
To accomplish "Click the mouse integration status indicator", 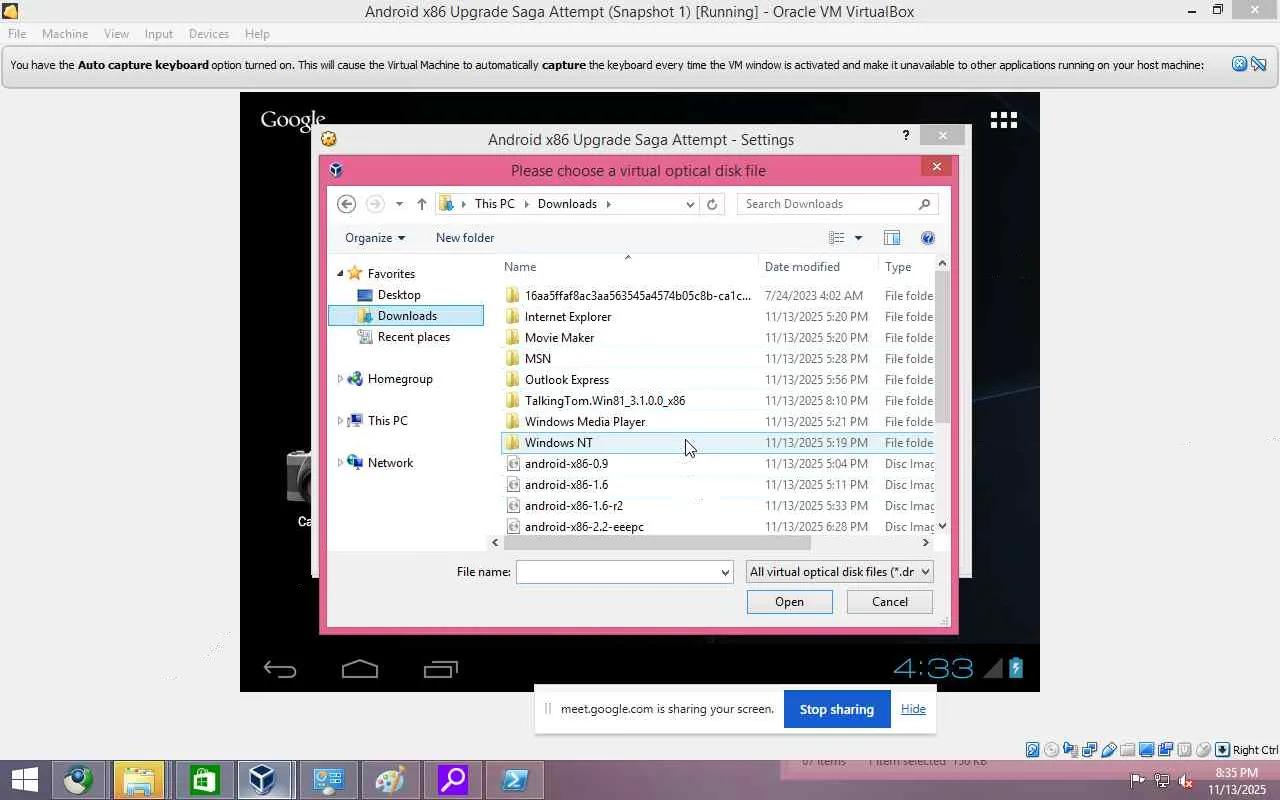I will pos(1204,750).
